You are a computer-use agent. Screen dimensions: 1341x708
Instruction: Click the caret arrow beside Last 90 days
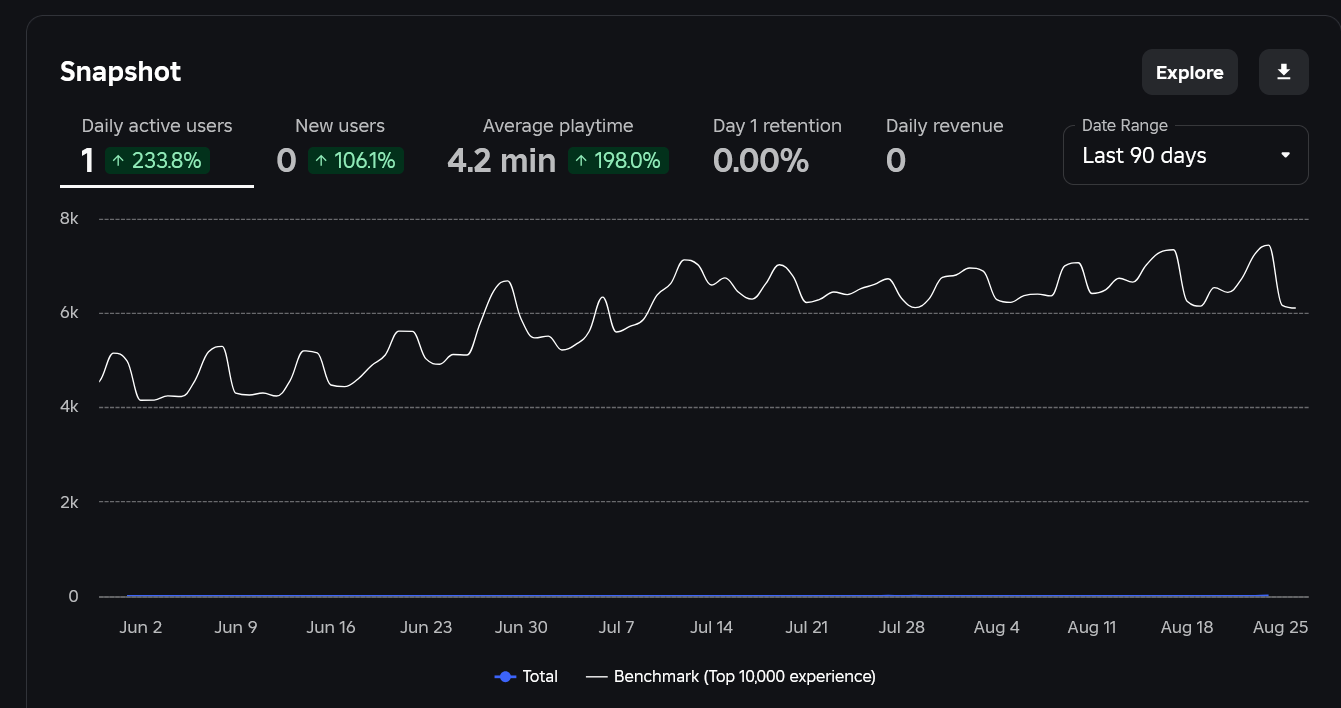point(1286,156)
